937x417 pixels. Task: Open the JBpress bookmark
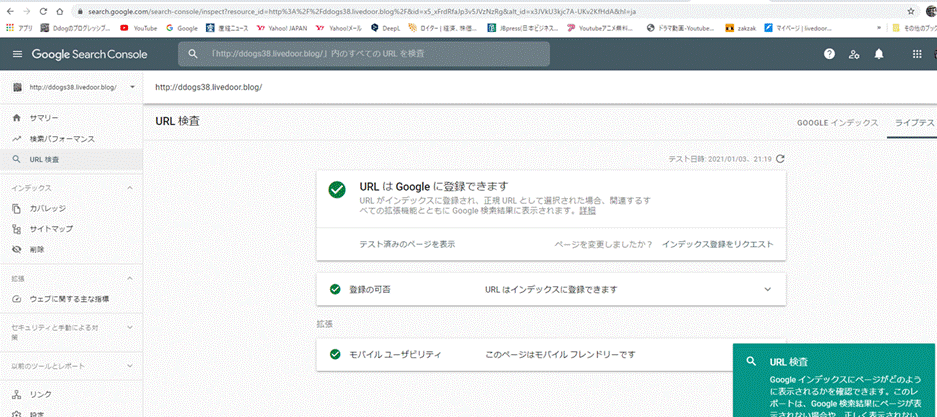[x=523, y=27]
